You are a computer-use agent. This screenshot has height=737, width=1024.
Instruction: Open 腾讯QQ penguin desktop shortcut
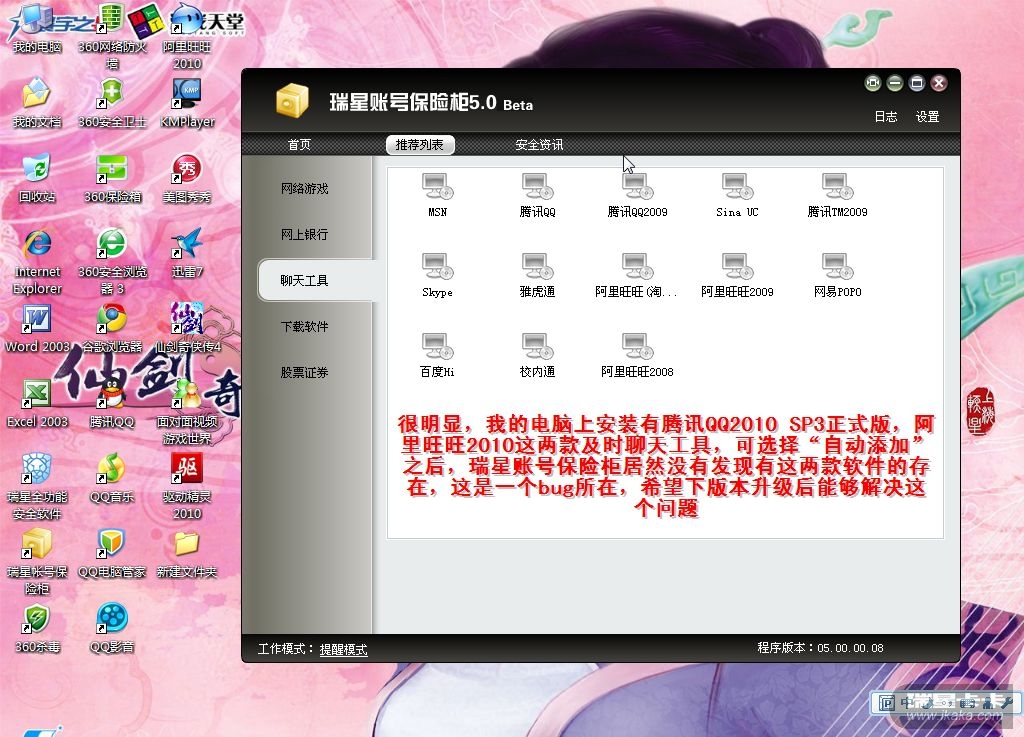coord(112,403)
